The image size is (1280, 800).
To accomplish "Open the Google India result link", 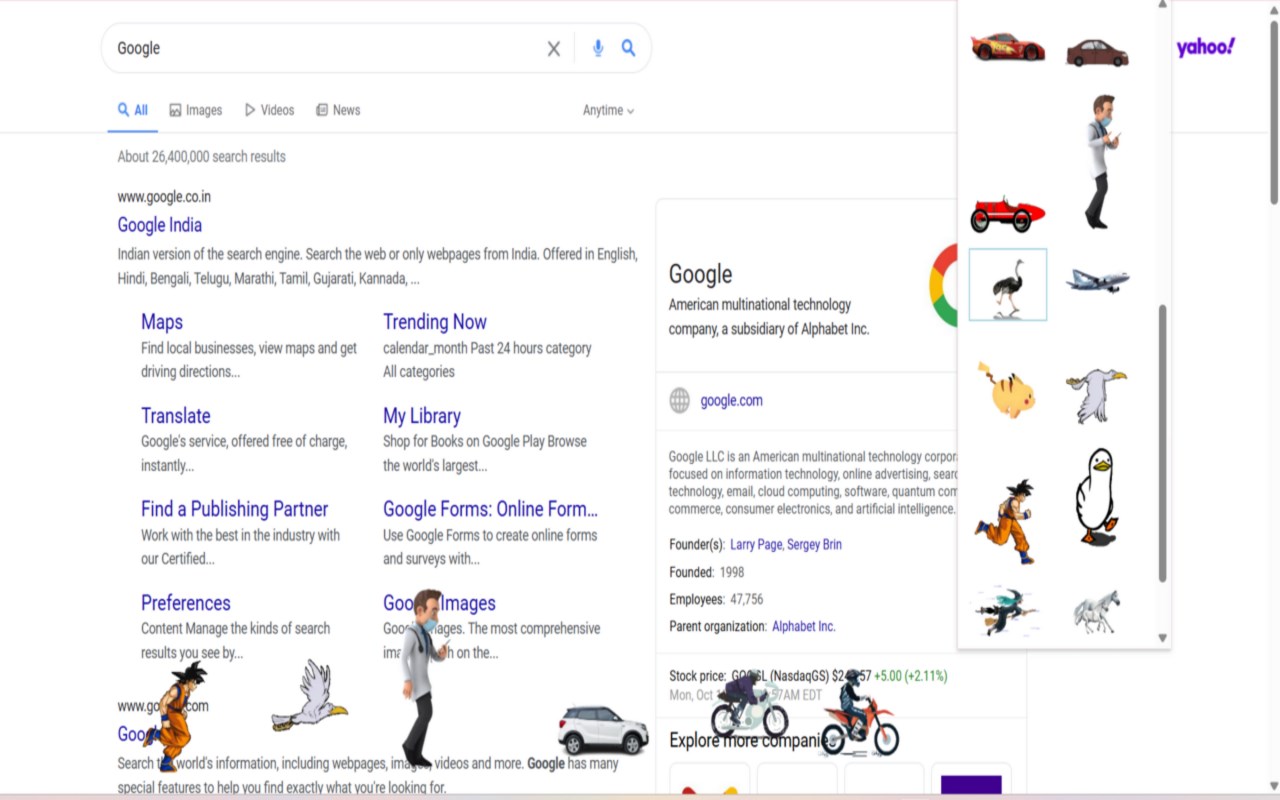I will 160,225.
